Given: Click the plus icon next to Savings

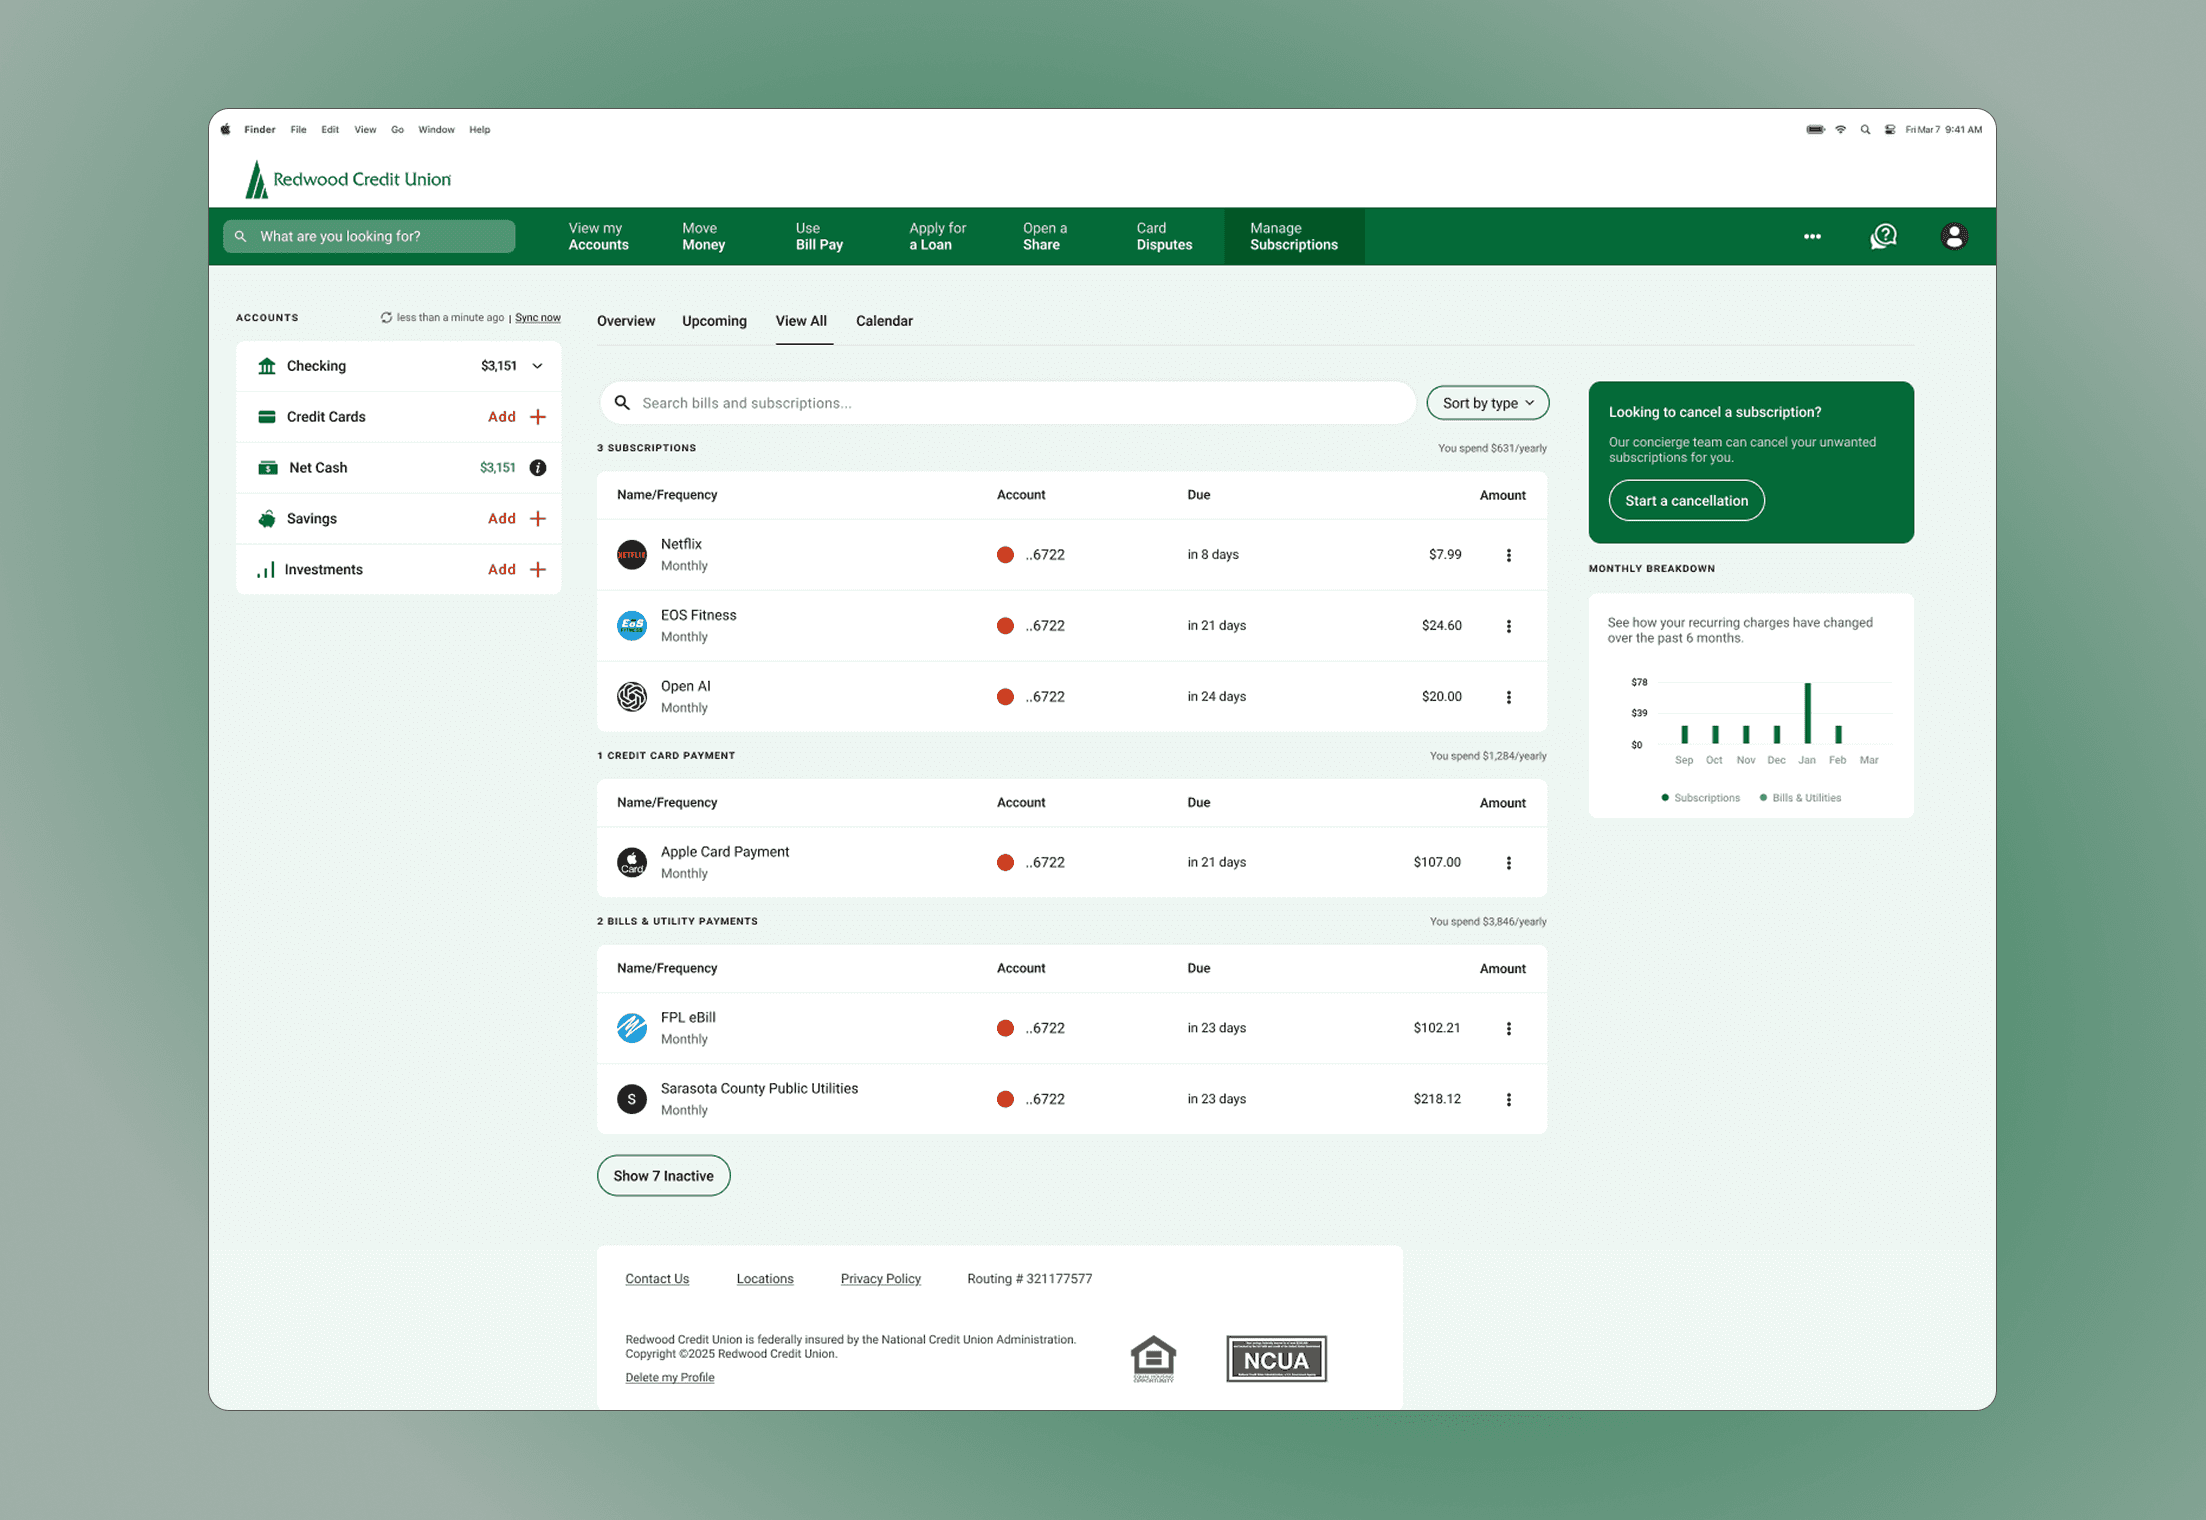Looking at the screenshot, I should coord(538,519).
